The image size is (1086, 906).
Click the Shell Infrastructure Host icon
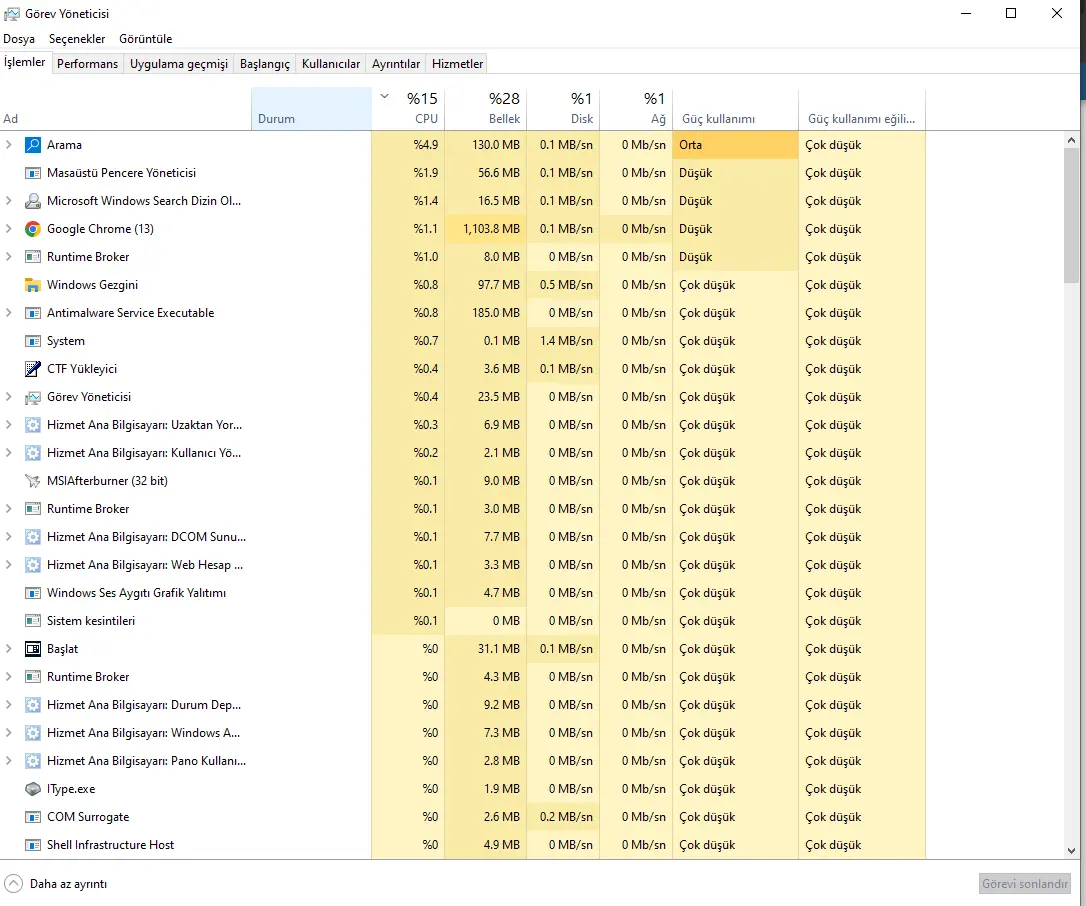[x=33, y=845]
